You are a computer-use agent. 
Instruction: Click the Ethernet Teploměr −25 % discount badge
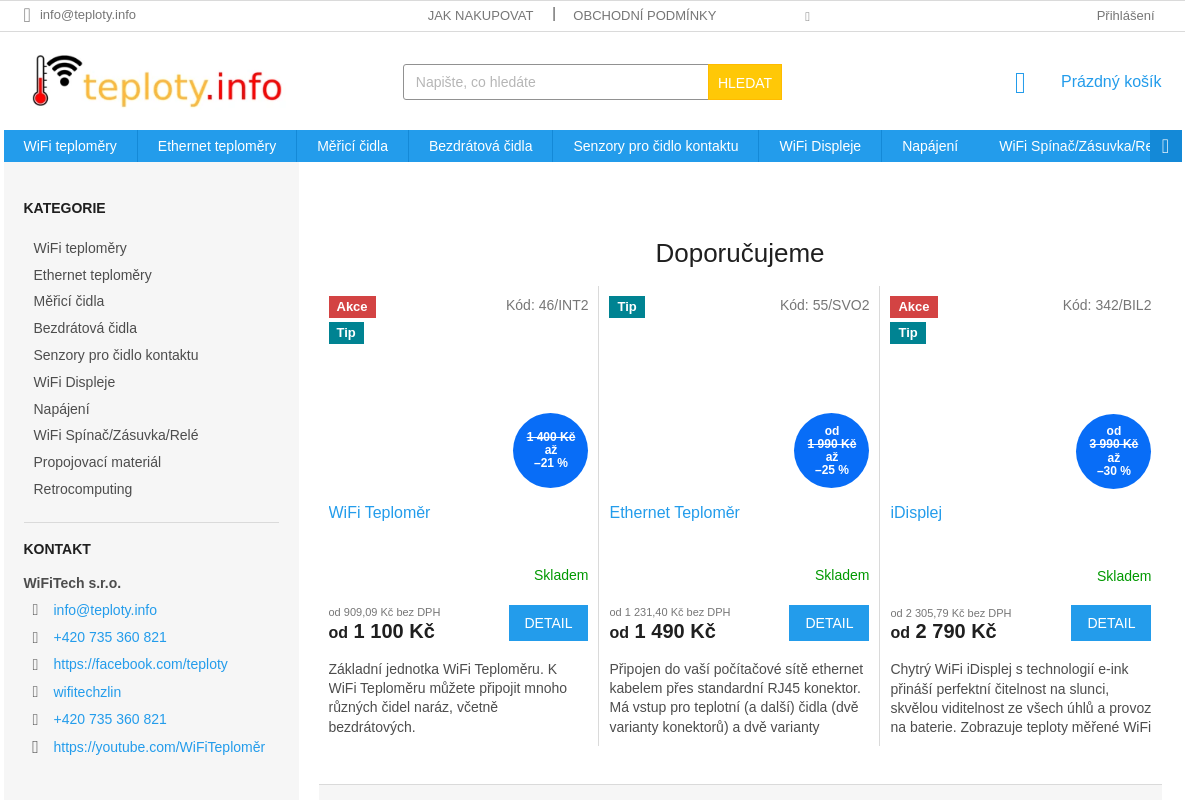point(831,450)
